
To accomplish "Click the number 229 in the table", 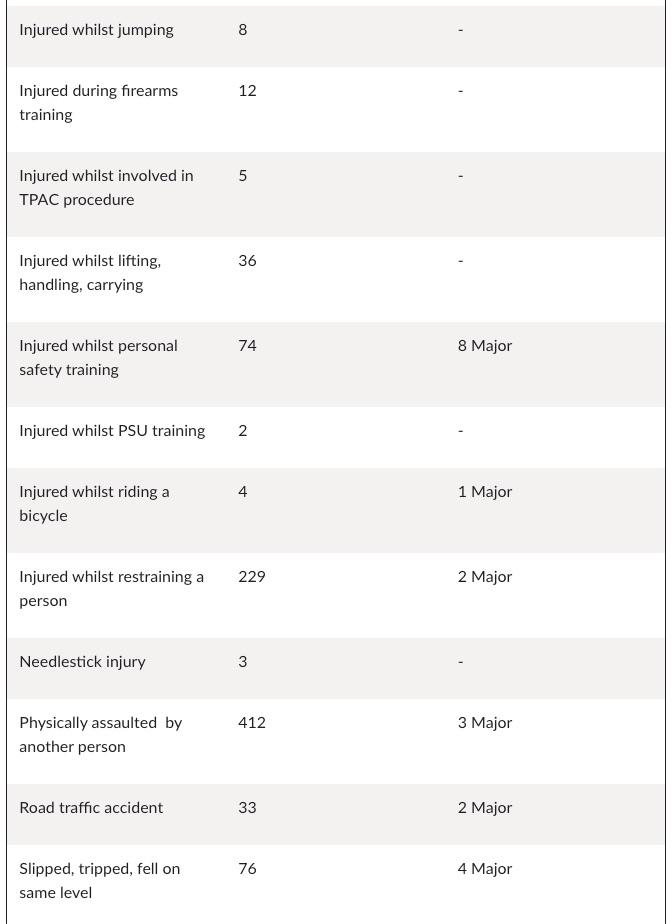I will (252, 577).
